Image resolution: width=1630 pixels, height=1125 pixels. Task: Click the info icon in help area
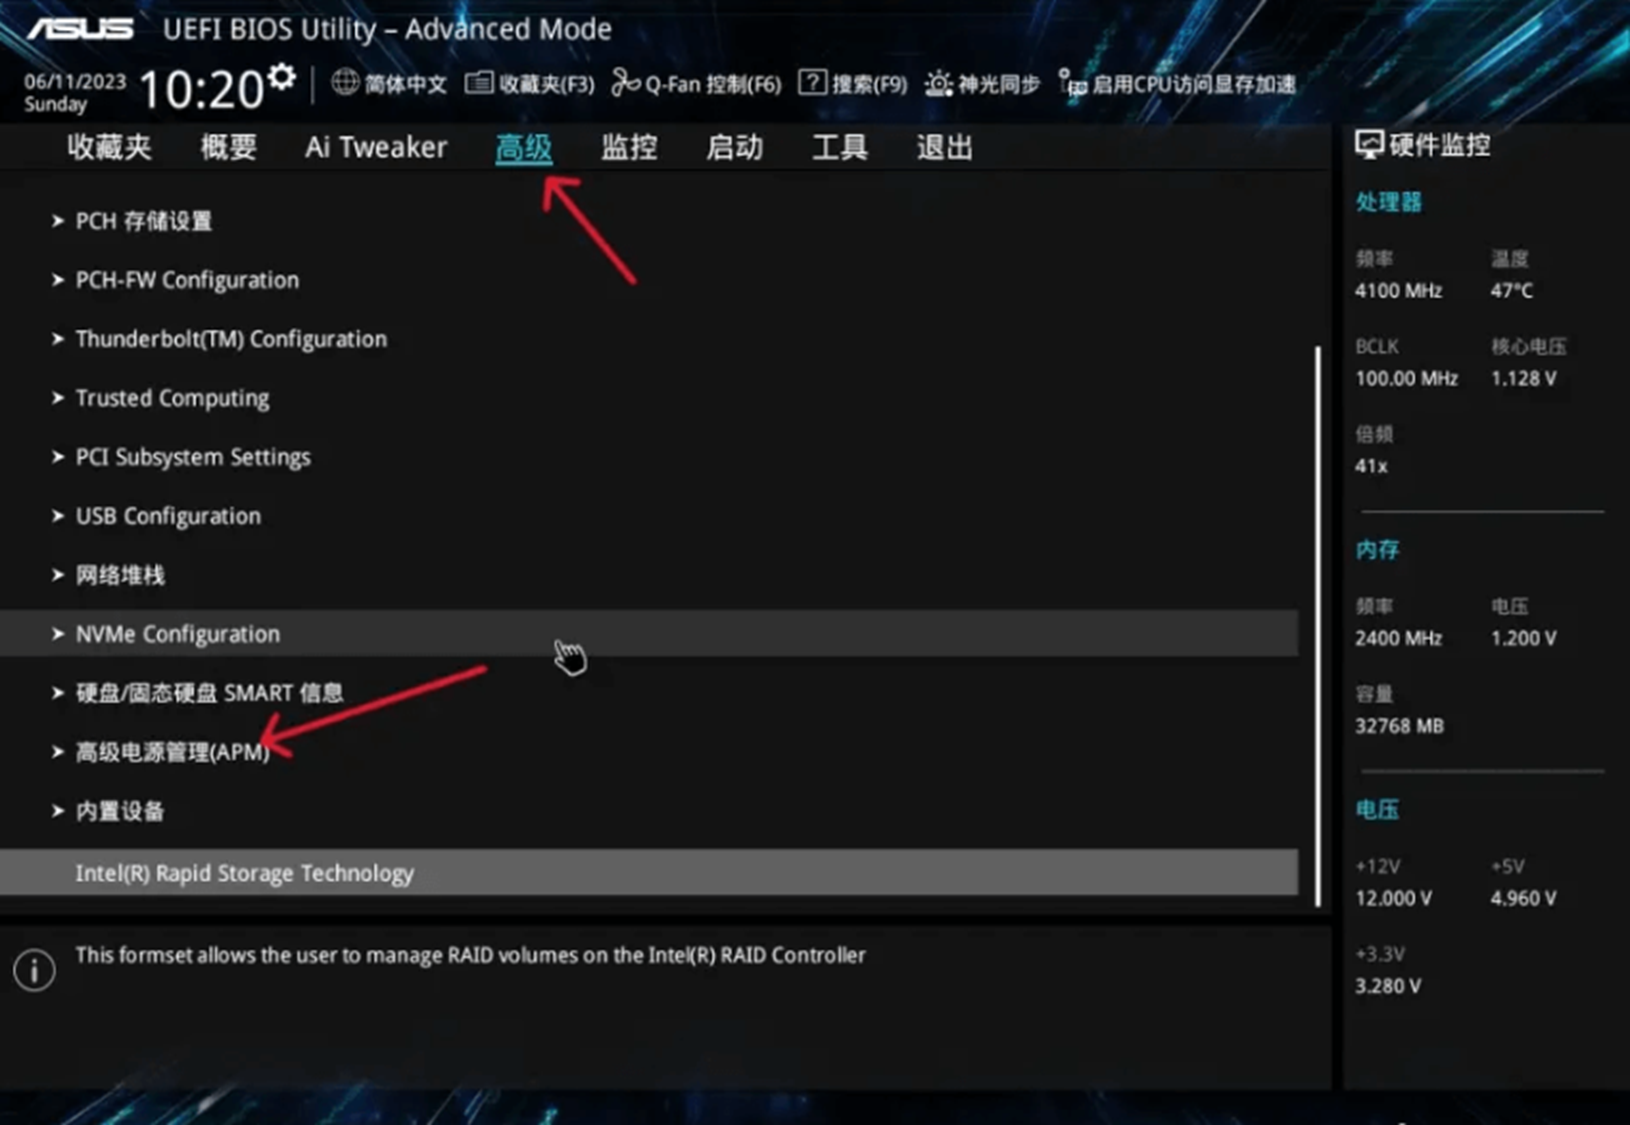[x=34, y=970]
